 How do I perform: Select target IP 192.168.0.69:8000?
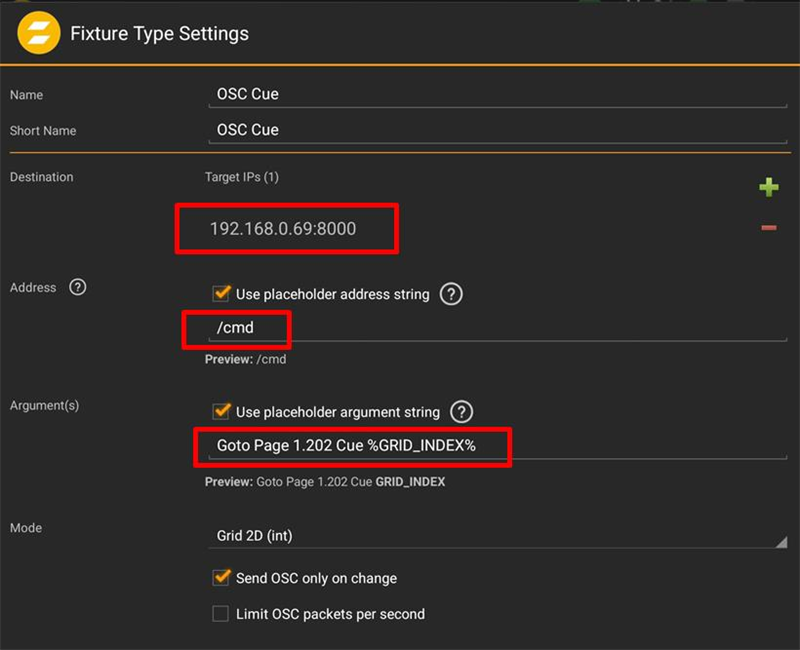[x=283, y=229]
